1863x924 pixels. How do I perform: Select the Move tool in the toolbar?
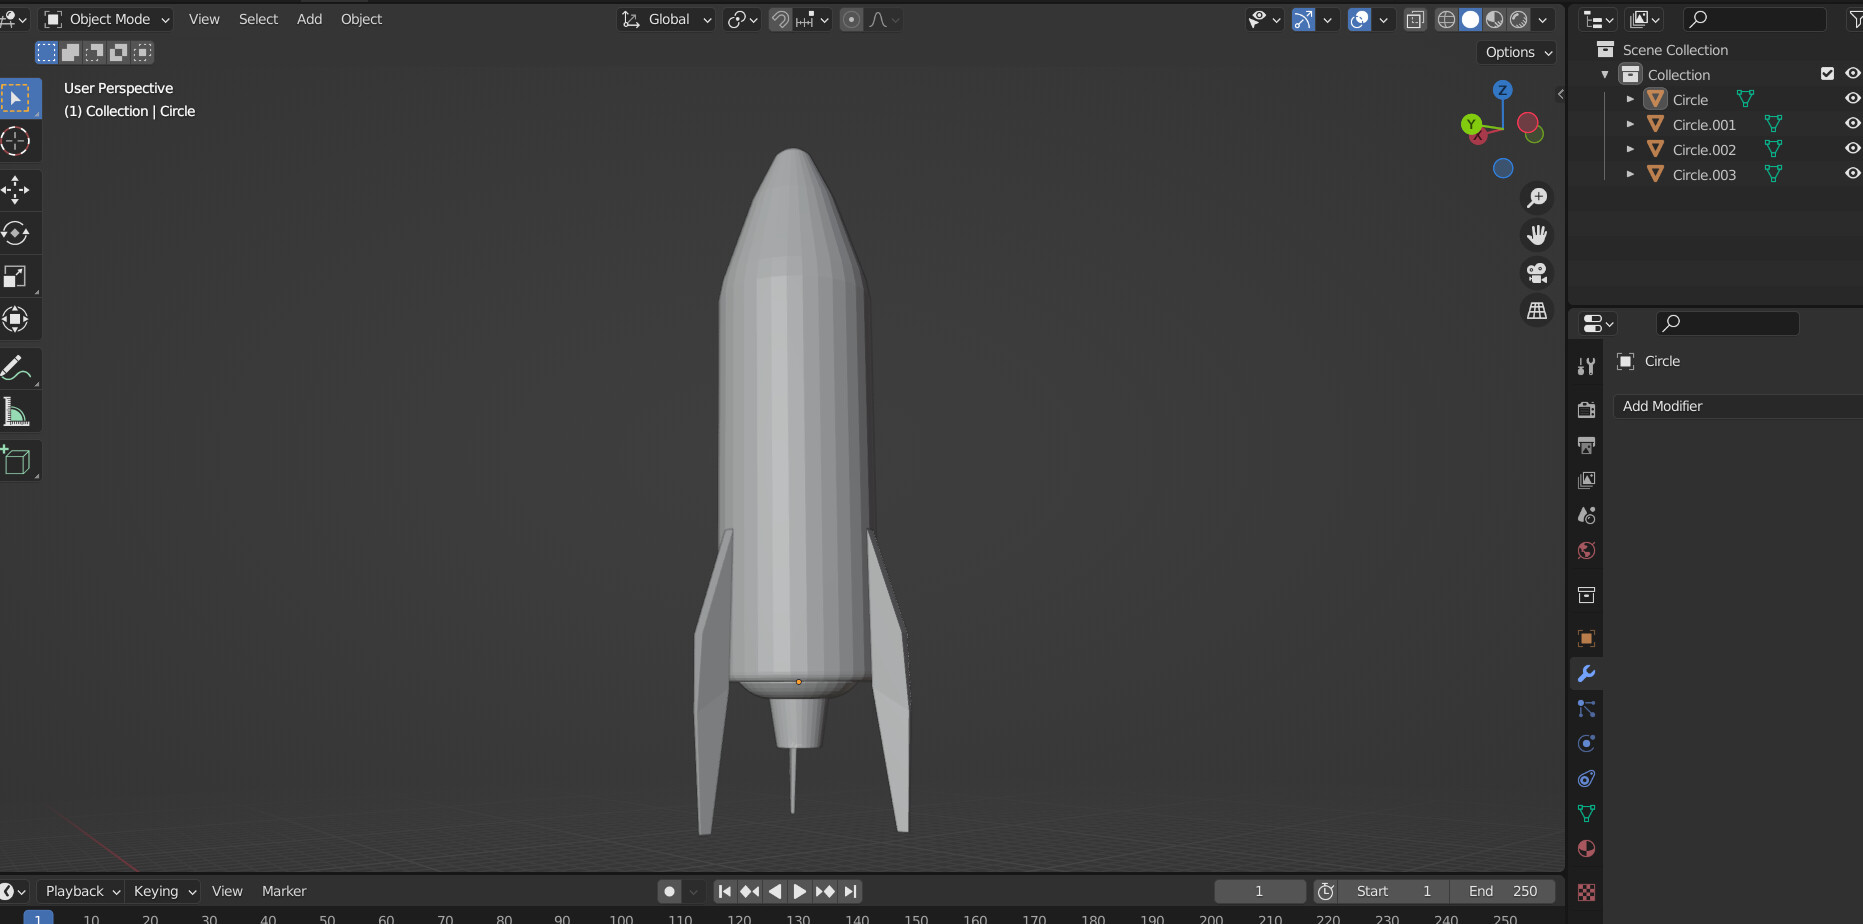[x=20, y=189]
